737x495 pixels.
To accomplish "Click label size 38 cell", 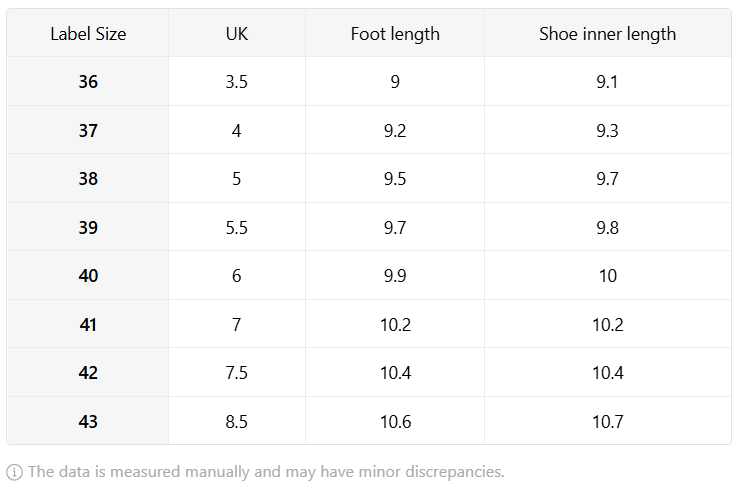I will coord(88,179).
